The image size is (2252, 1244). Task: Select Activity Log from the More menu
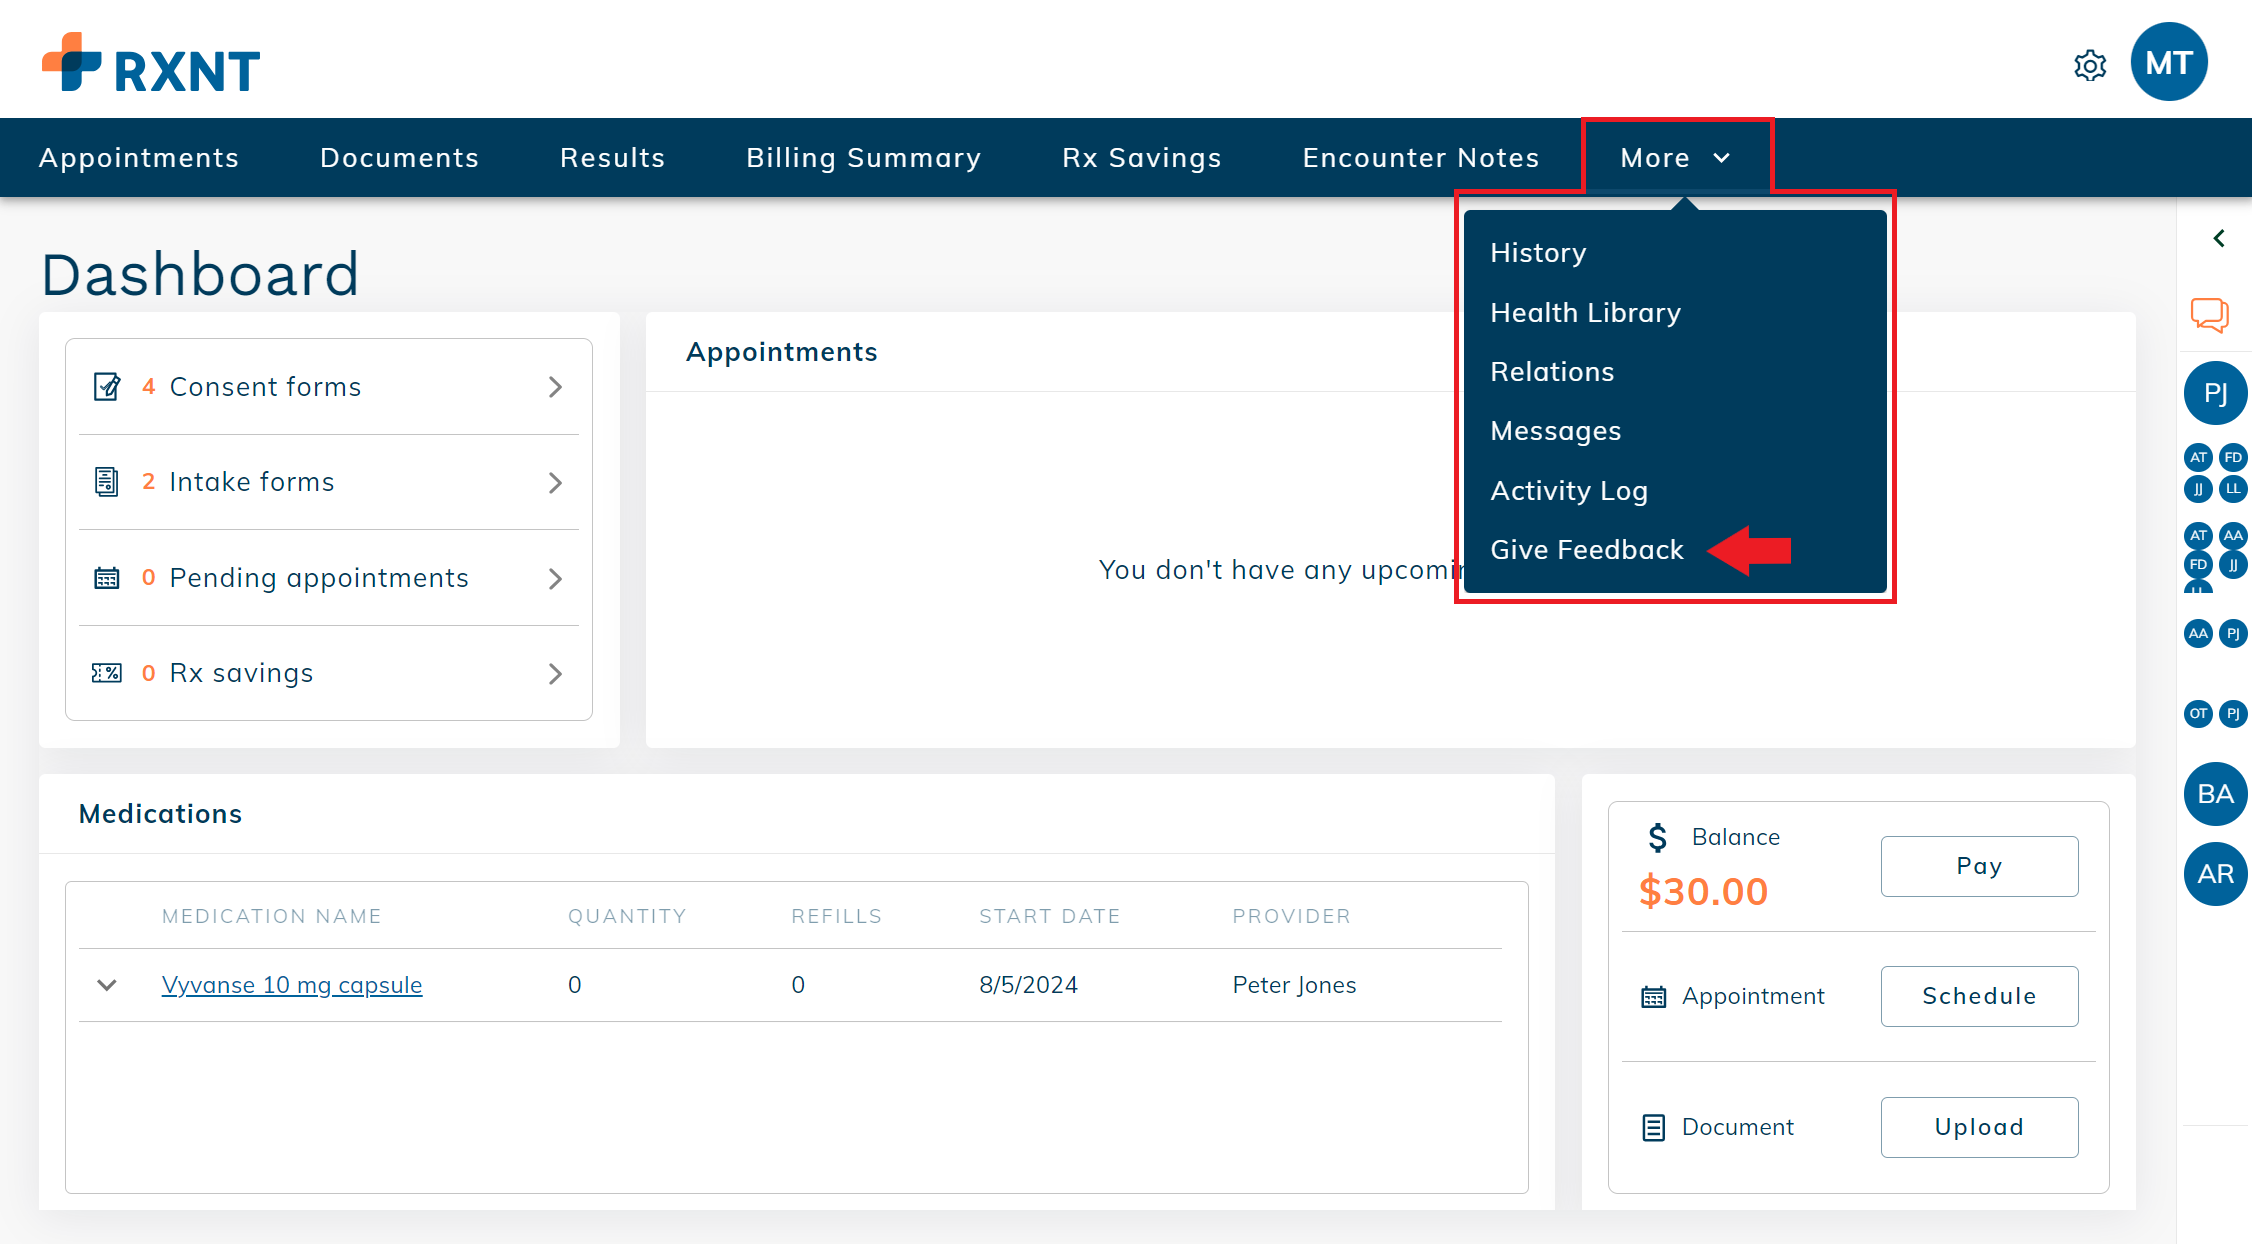1569,491
